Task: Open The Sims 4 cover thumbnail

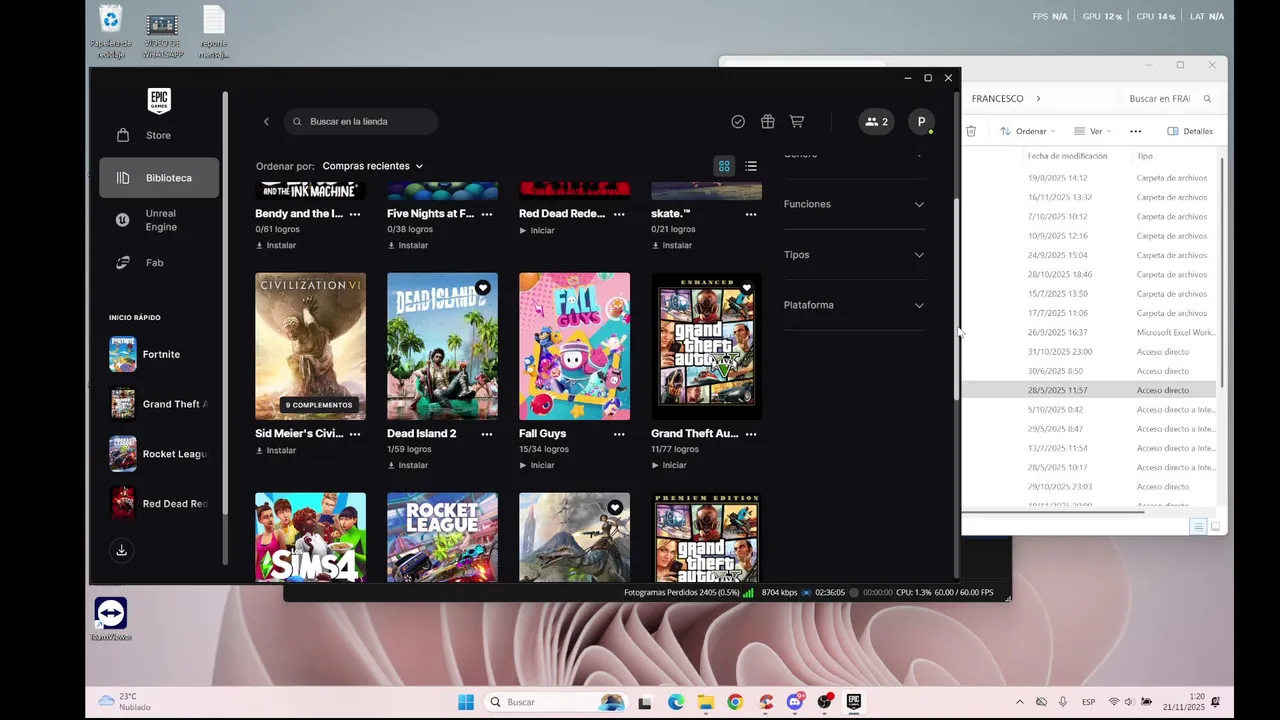Action: [310, 537]
